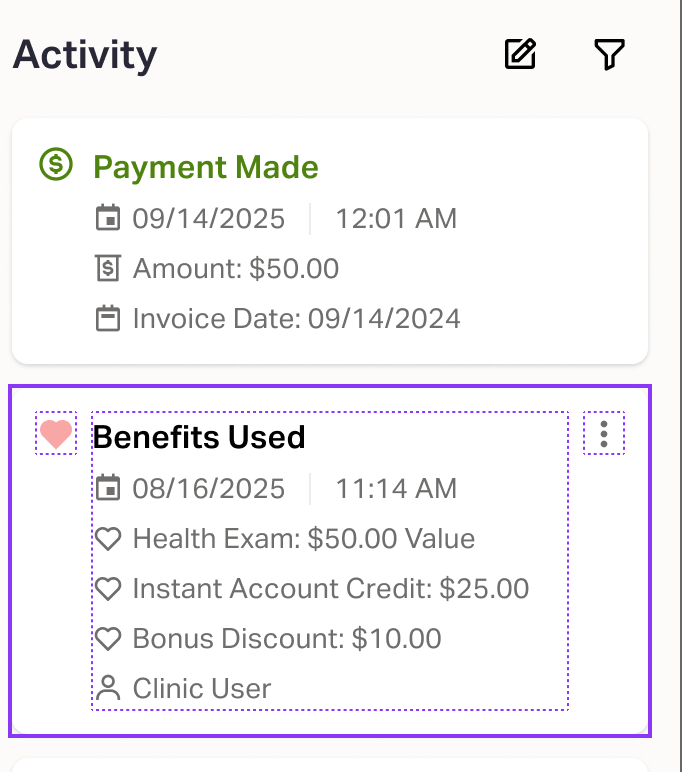Click the calendar icon beside Invoice Date
The image size is (682, 772).
pyautogui.click(x=107, y=319)
